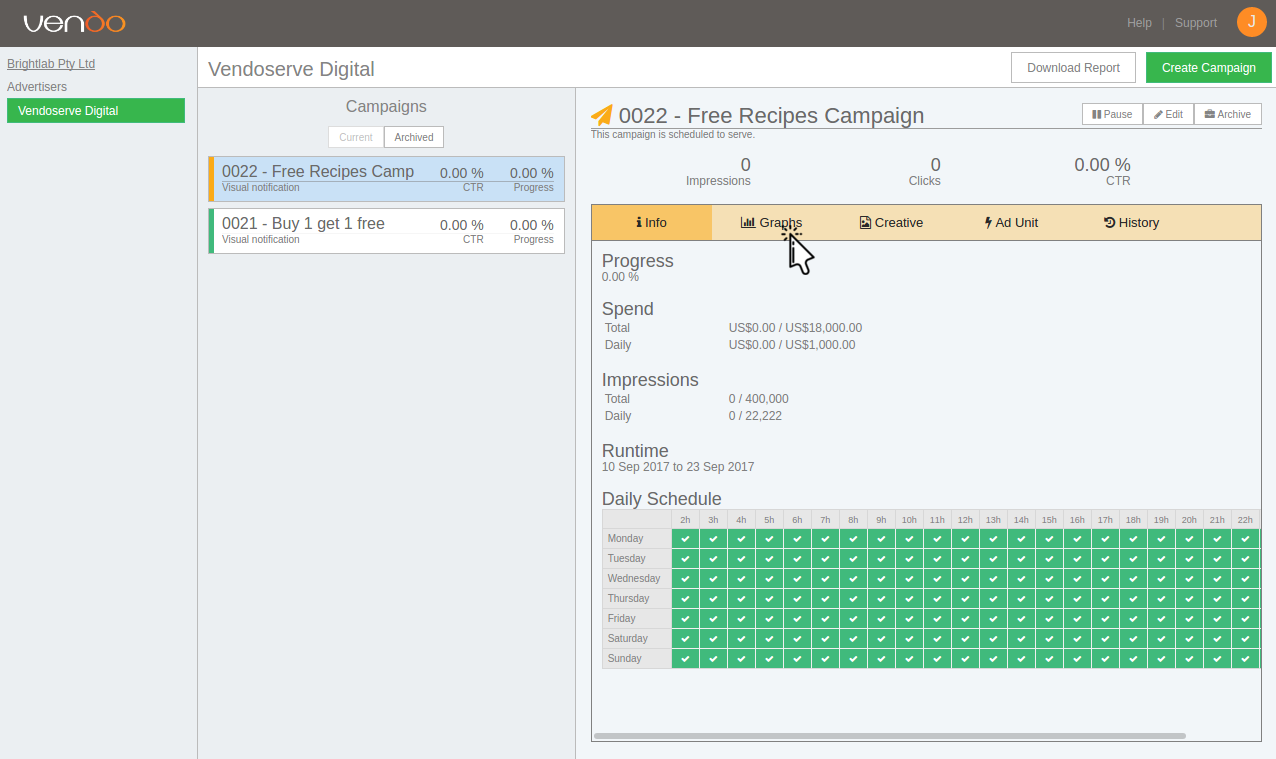
Task: Toggle Saturday 18h schedule cell
Action: click(1133, 638)
